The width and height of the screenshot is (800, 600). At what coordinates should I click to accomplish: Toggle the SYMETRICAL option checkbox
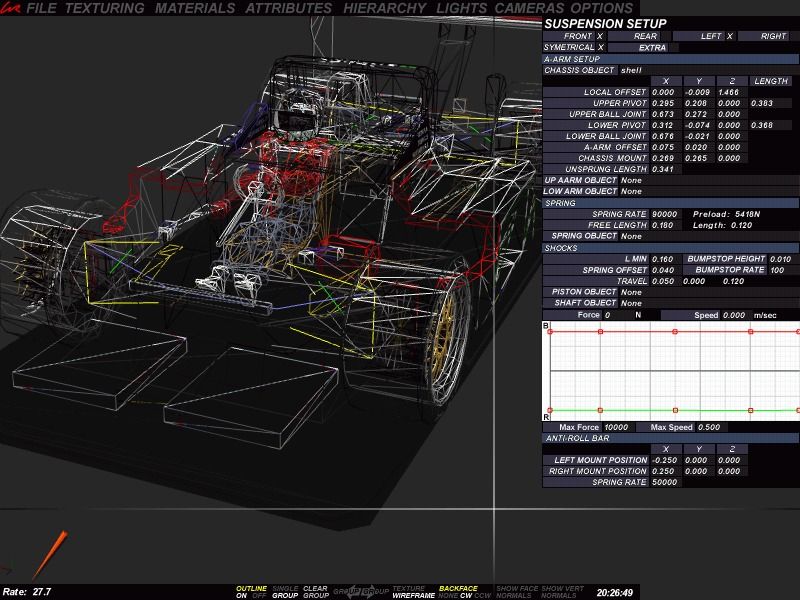point(600,47)
